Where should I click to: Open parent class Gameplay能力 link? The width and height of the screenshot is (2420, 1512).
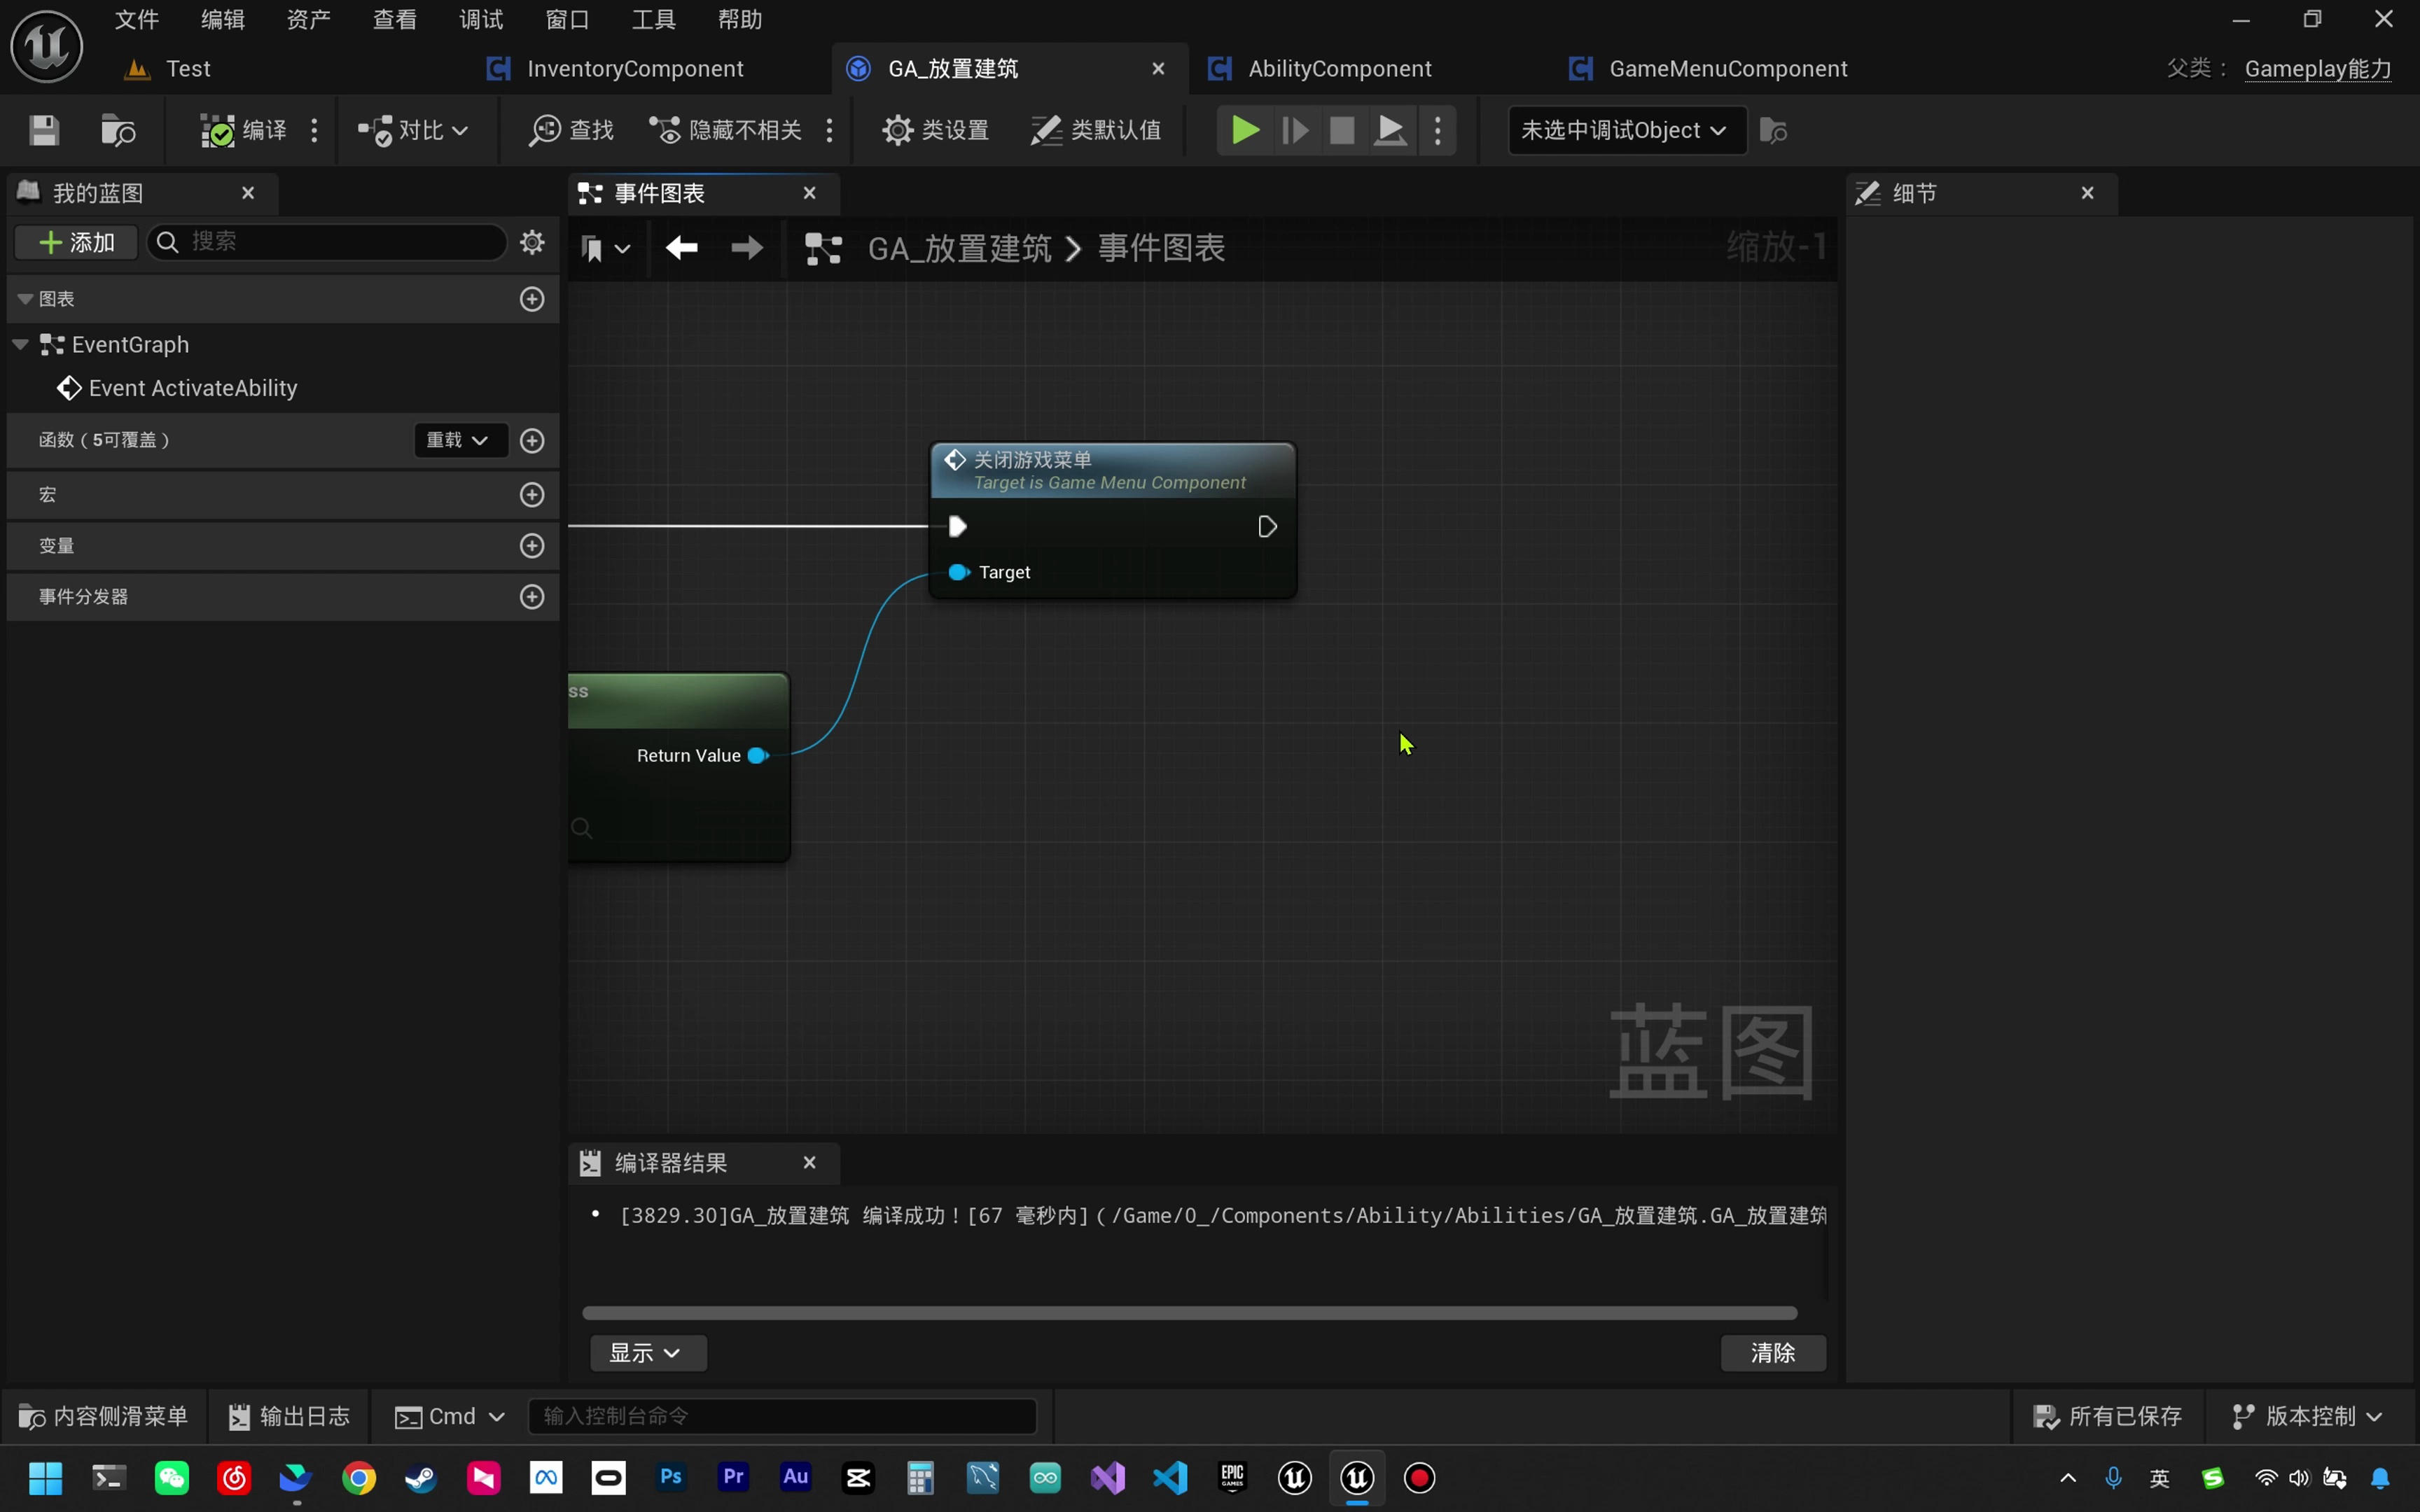click(2317, 68)
